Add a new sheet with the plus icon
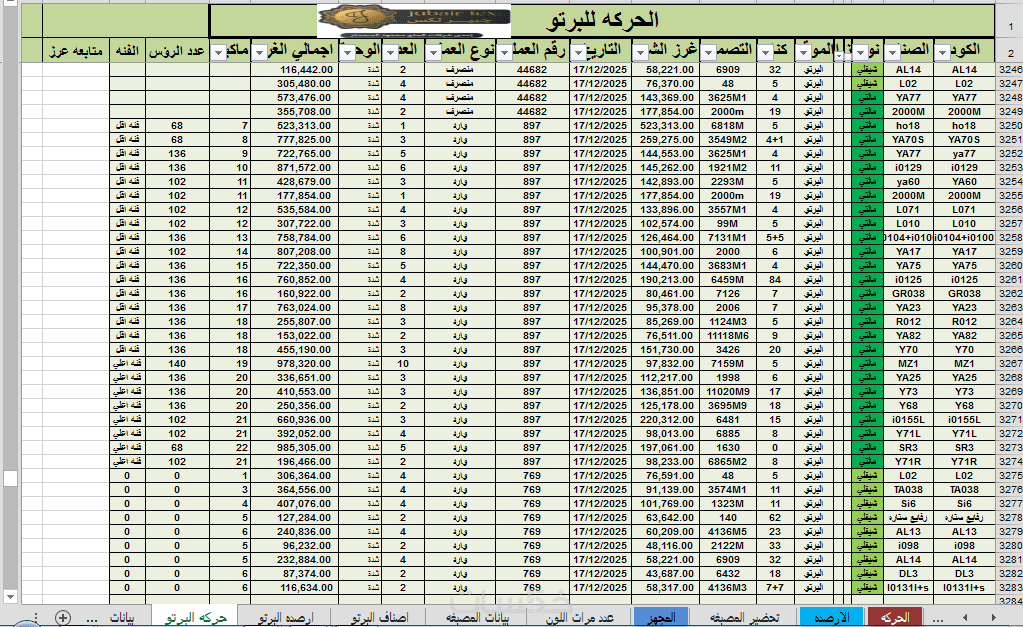Screen dimensions: 1023x627 pyautogui.click(x=63, y=617)
